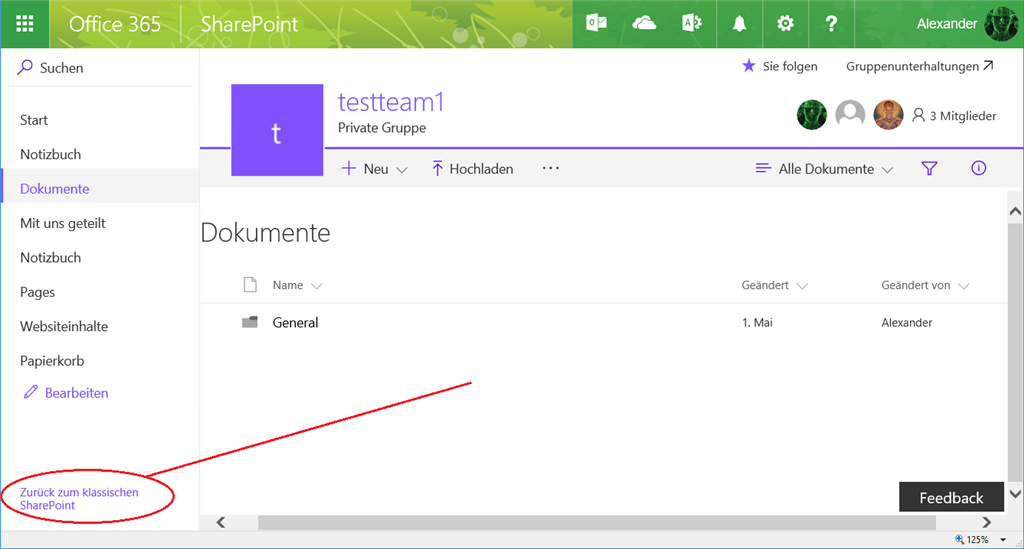Click the grey placeholder member avatar

click(850, 115)
